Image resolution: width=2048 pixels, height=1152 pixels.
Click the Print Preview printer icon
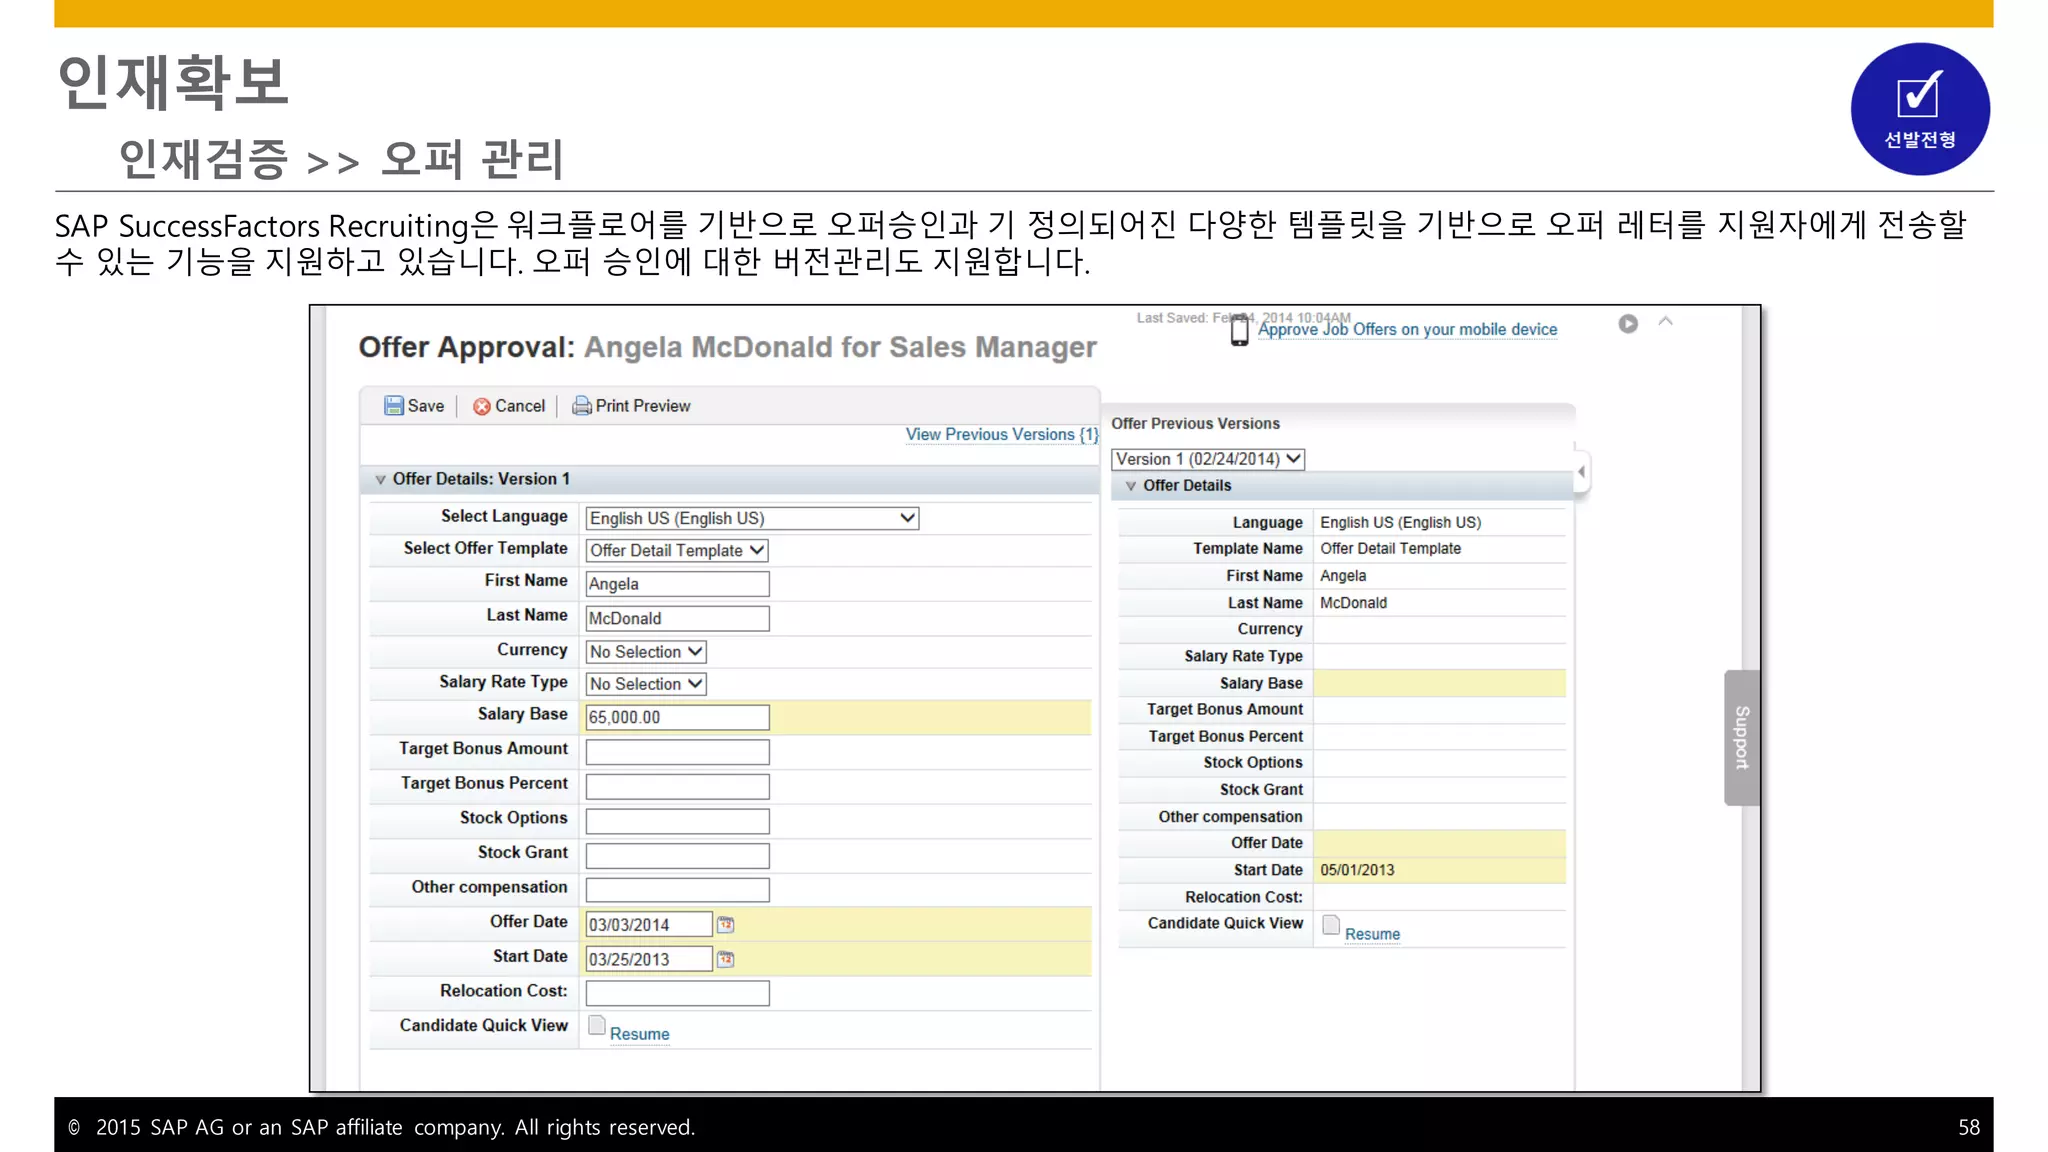click(x=581, y=405)
